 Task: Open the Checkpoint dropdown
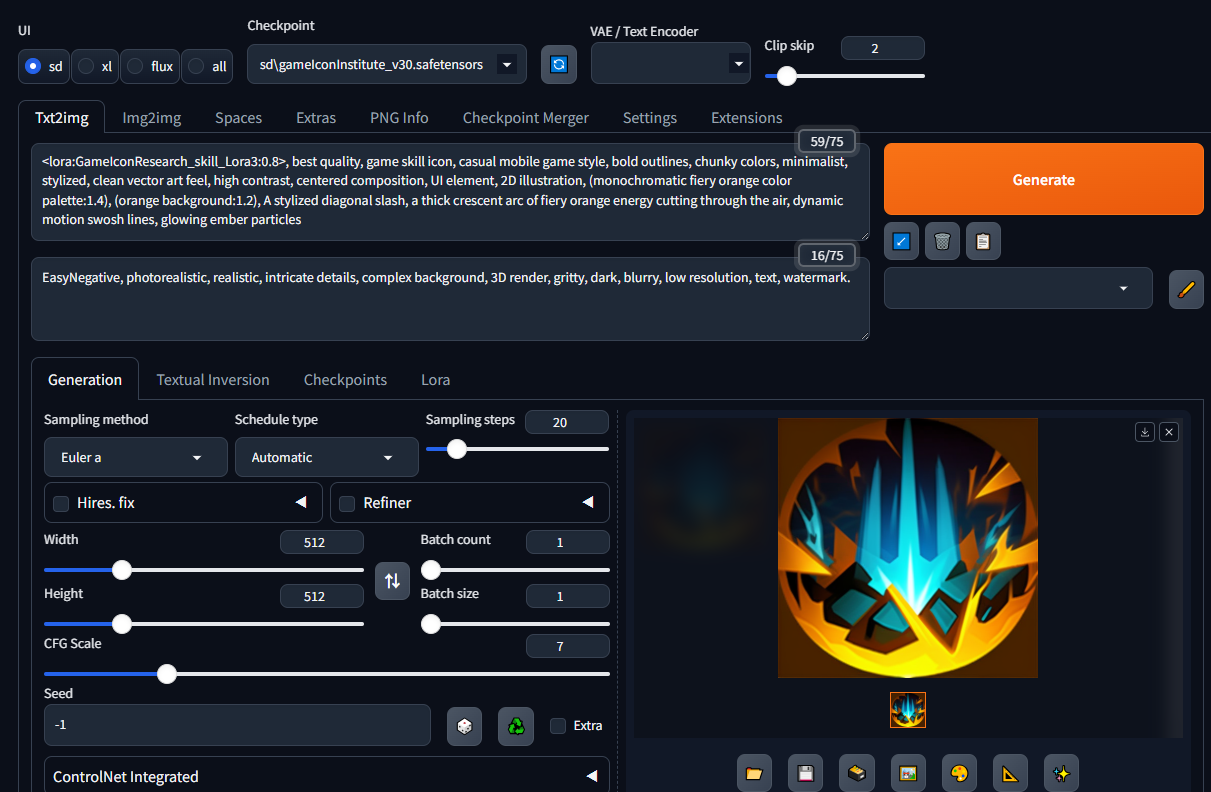click(x=387, y=64)
